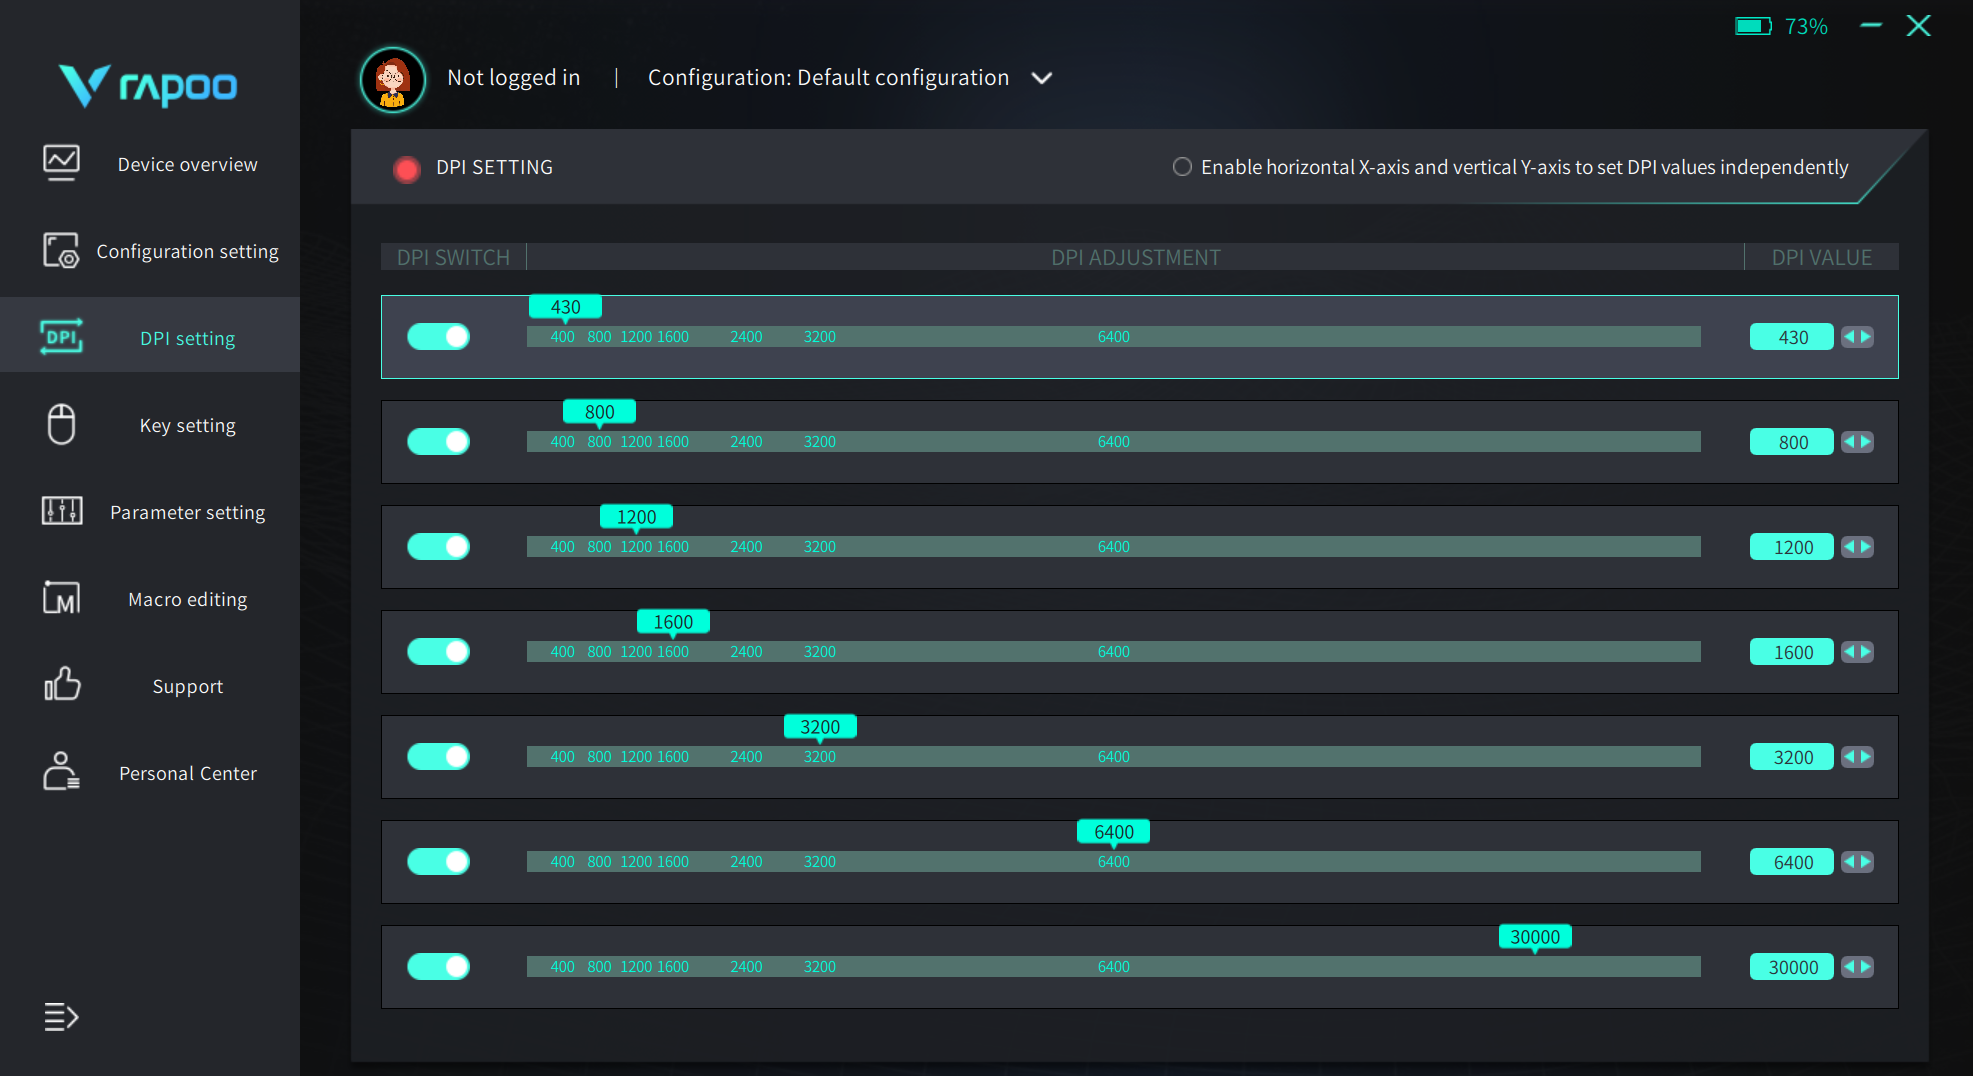The width and height of the screenshot is (1973, 1076).
Task: Enable independent X-axis and Y-axis DPI radio
Action: pos(1182,167)
